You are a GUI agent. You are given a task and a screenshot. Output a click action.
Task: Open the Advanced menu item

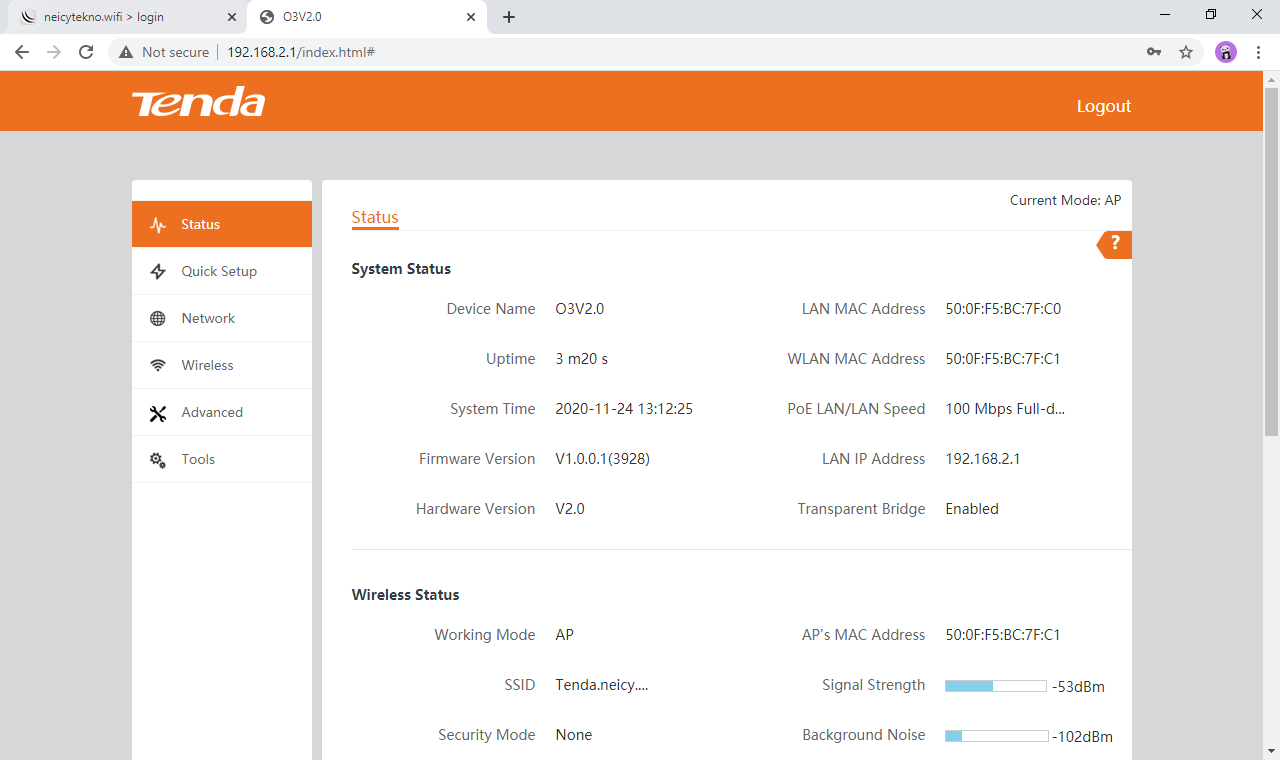coord(222,413)
